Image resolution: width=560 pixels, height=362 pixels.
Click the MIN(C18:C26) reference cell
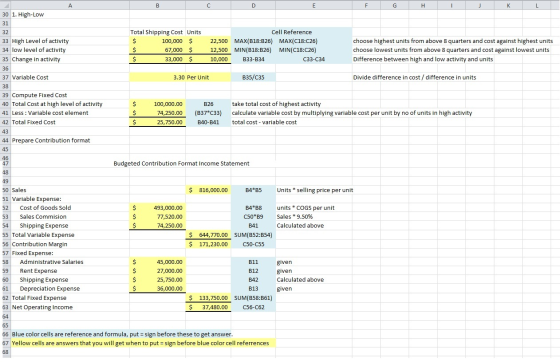point(314,50)
